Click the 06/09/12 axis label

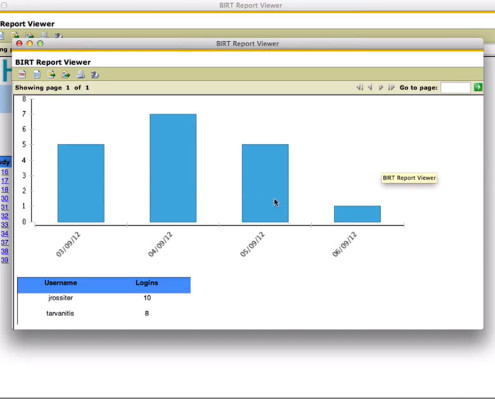click(x=345, y=244)
